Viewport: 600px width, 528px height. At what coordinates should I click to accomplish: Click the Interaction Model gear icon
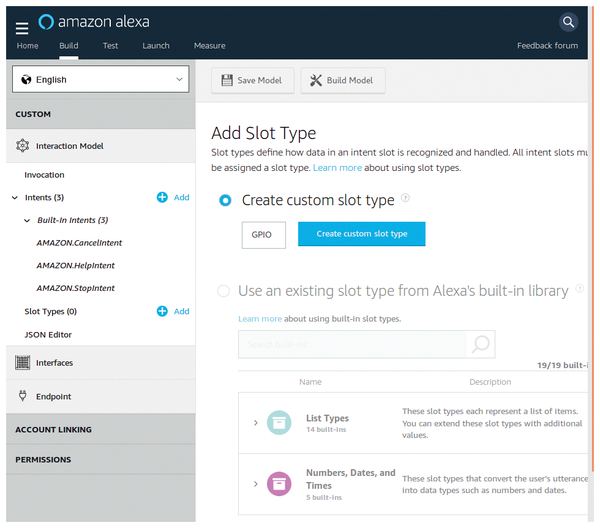pyautogui.click(x=23, y=146)
